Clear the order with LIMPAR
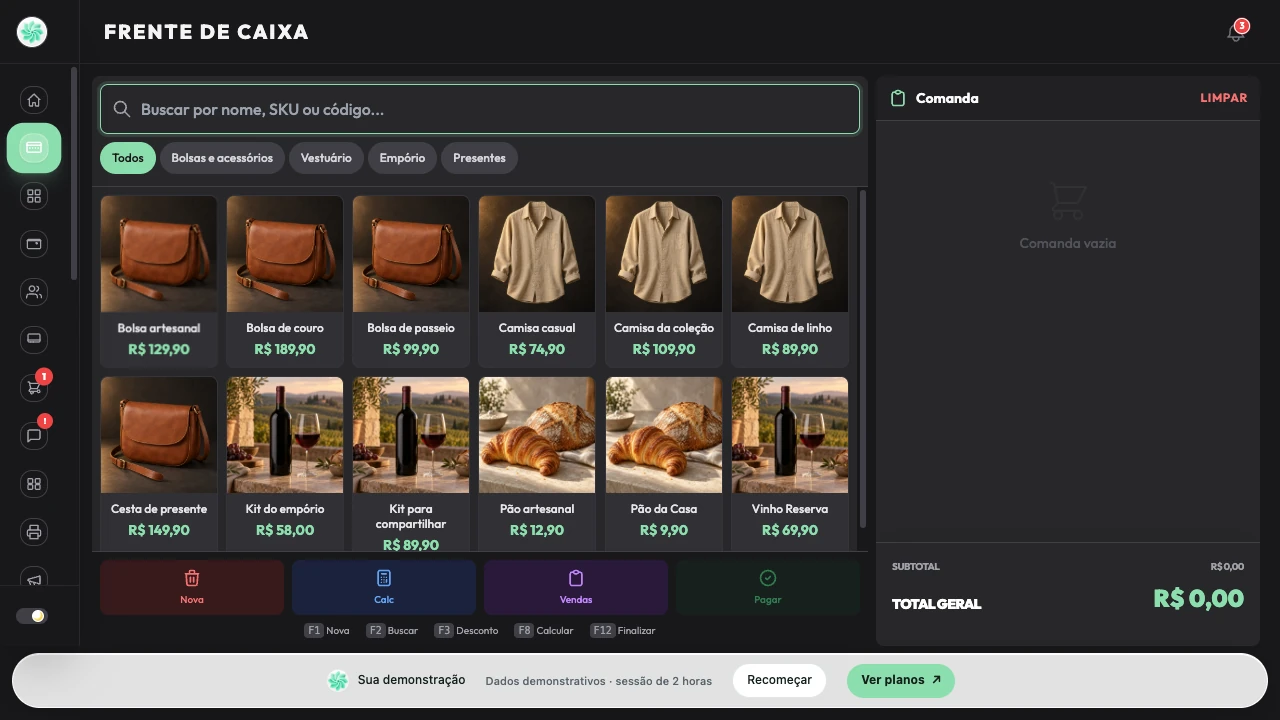This screenshot has height=720, width=1280. pyautogui.click(x=1224, y=98)
